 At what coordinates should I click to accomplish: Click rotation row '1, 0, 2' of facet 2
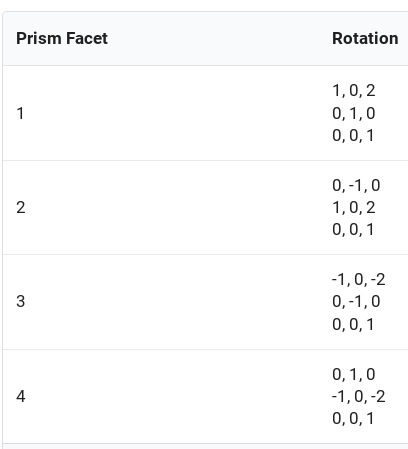[354, 208]
